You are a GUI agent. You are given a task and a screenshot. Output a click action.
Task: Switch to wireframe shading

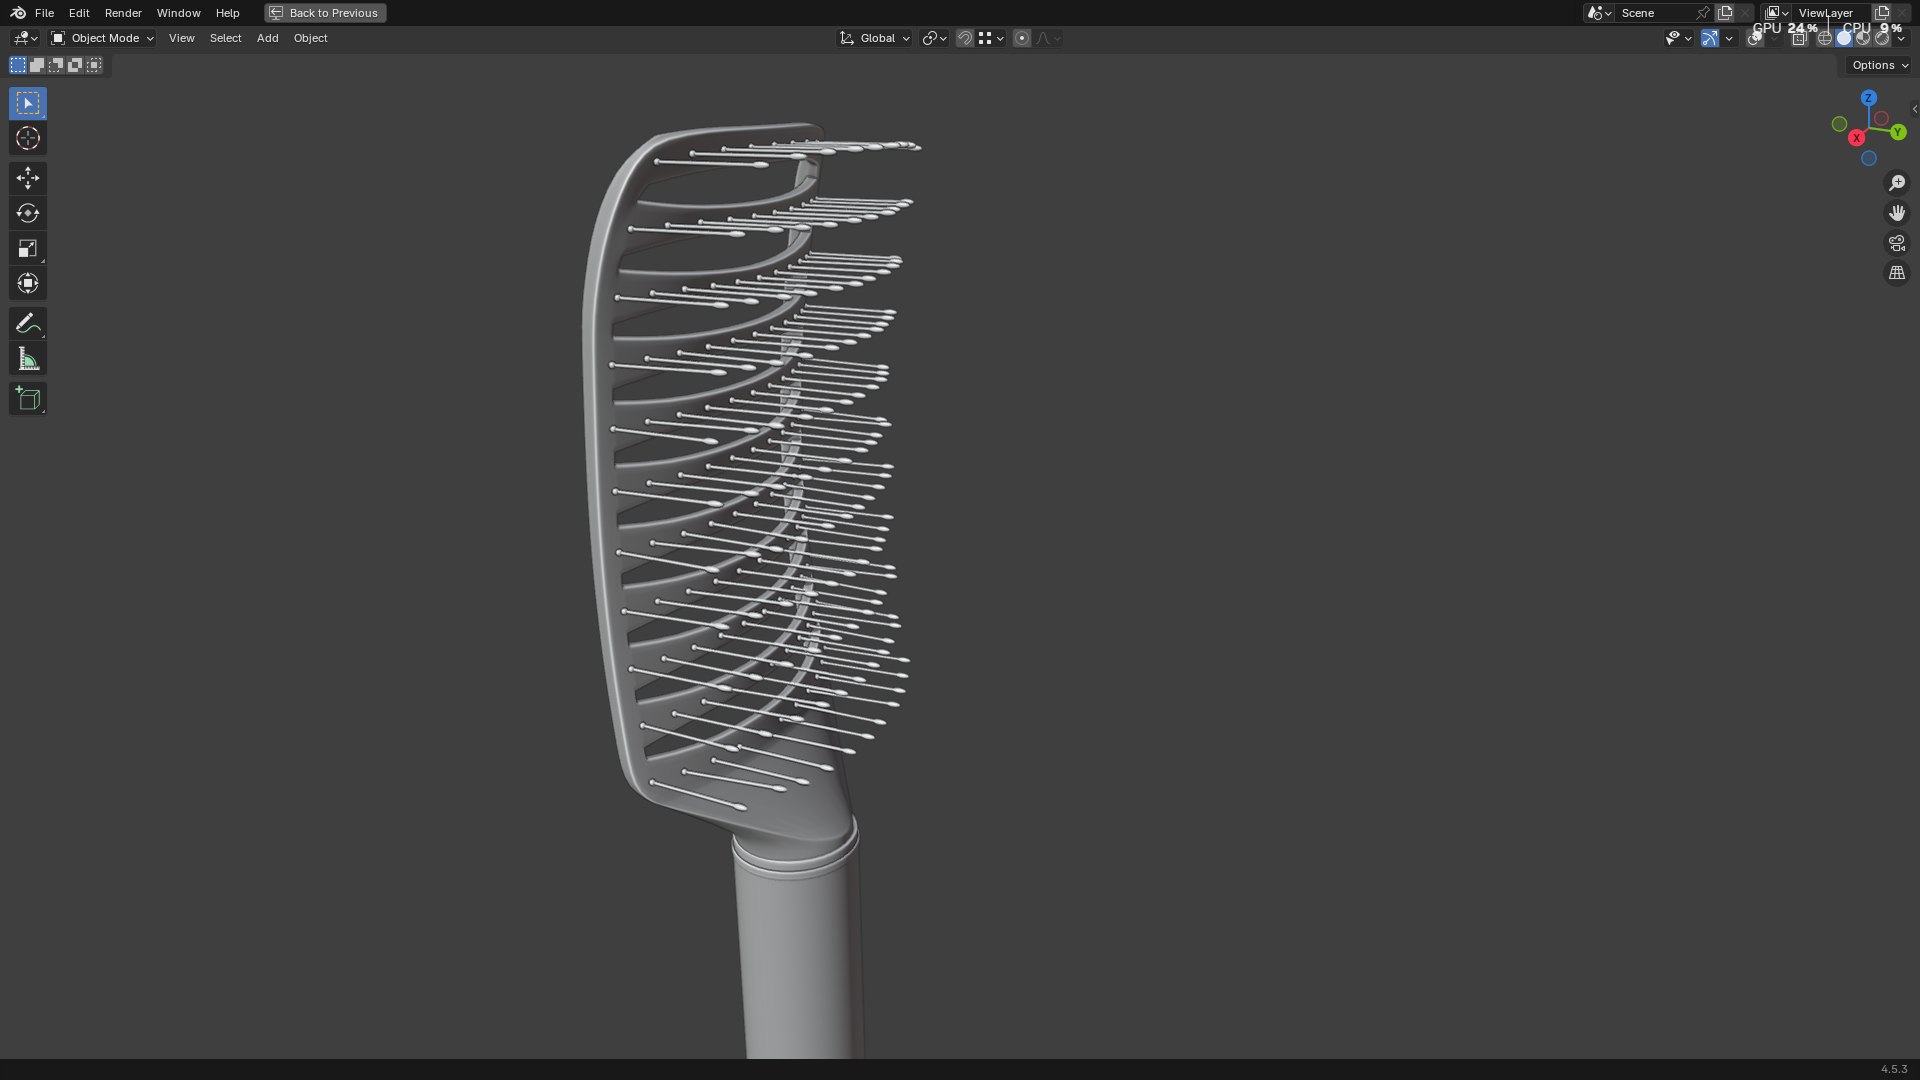[x=1825, y=38]
